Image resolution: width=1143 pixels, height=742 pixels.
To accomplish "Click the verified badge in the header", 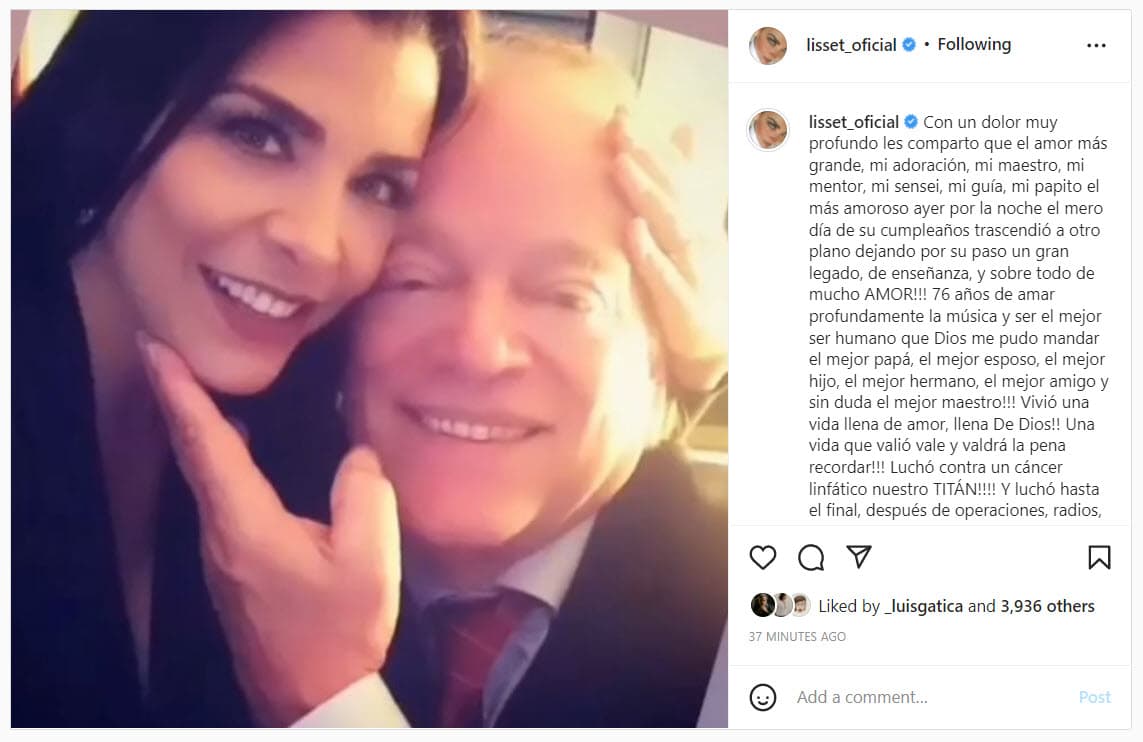I will [x=909, y=44].
